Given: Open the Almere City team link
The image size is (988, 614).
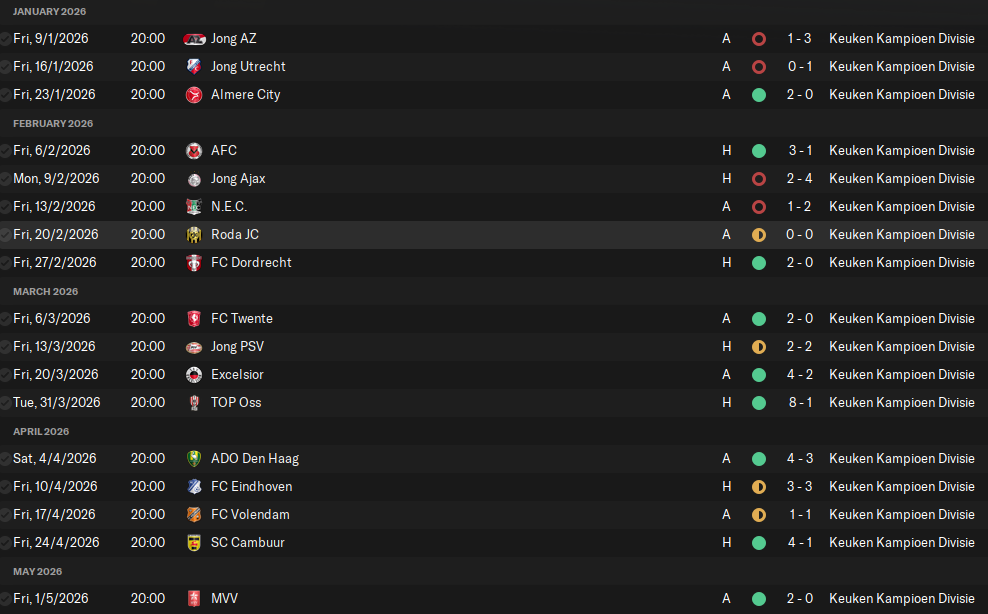Looking at the screenshot, I should (x=246, y=95).
